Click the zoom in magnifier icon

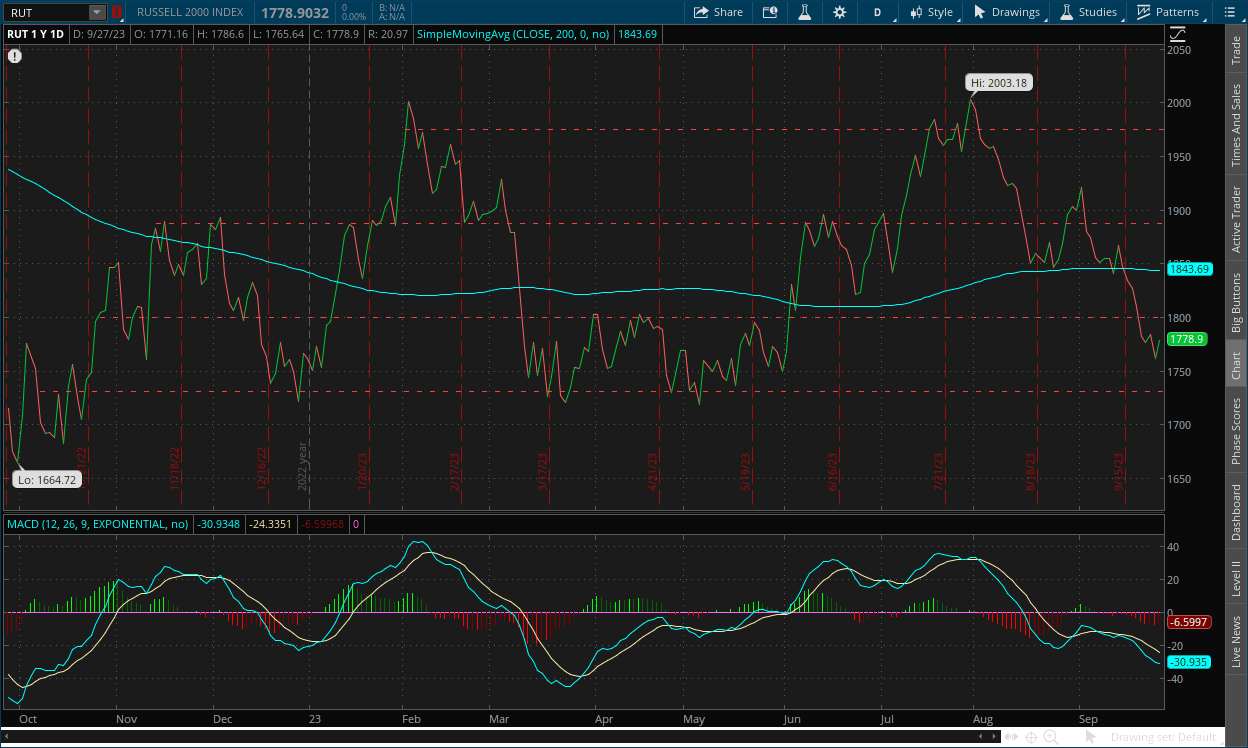click(1051, 737)
